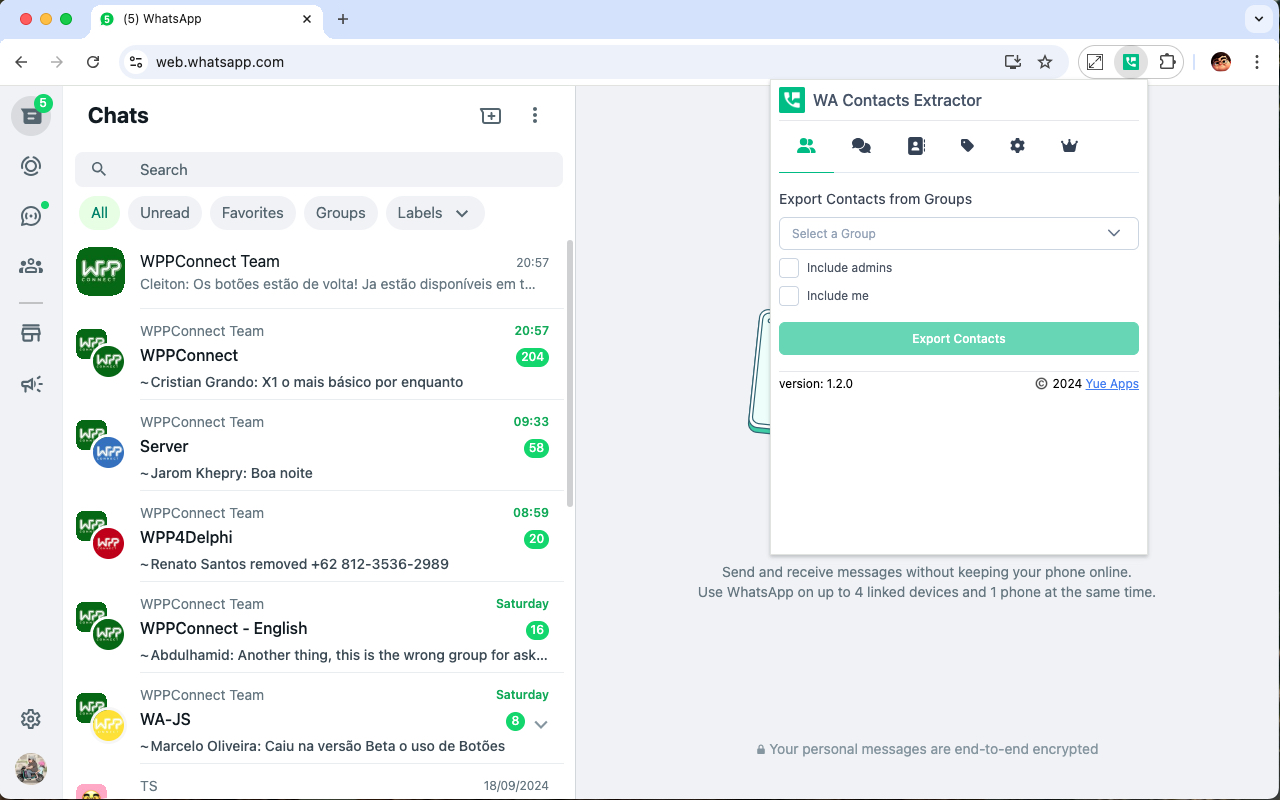Open the WPPConnect - English chat
This screenshot has height=800, width=1280.
319,628
